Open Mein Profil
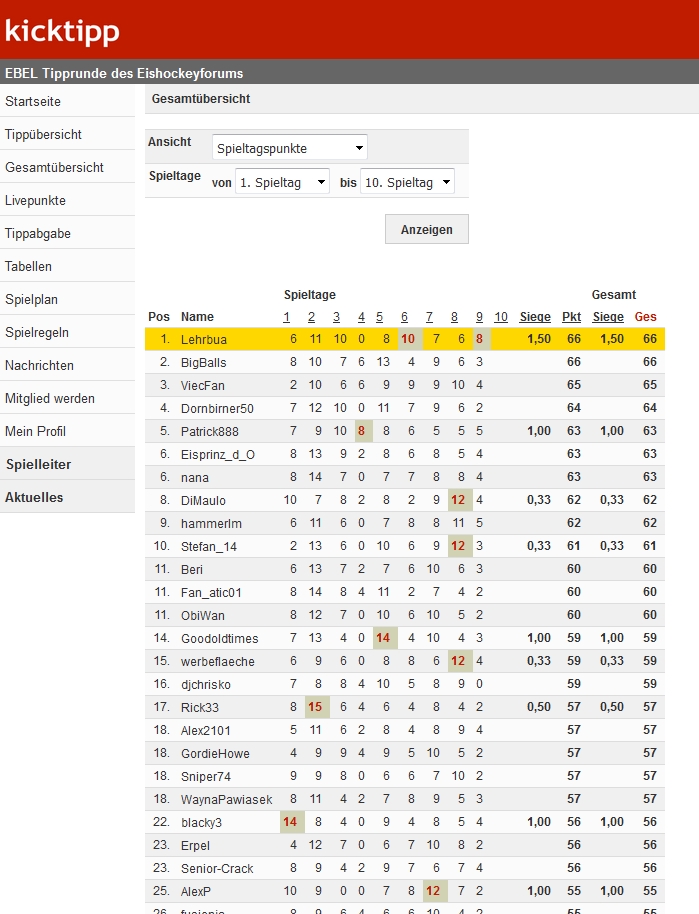Image resolution: width=699 pixels, height=914 pixels. click(x=33, y=431)
